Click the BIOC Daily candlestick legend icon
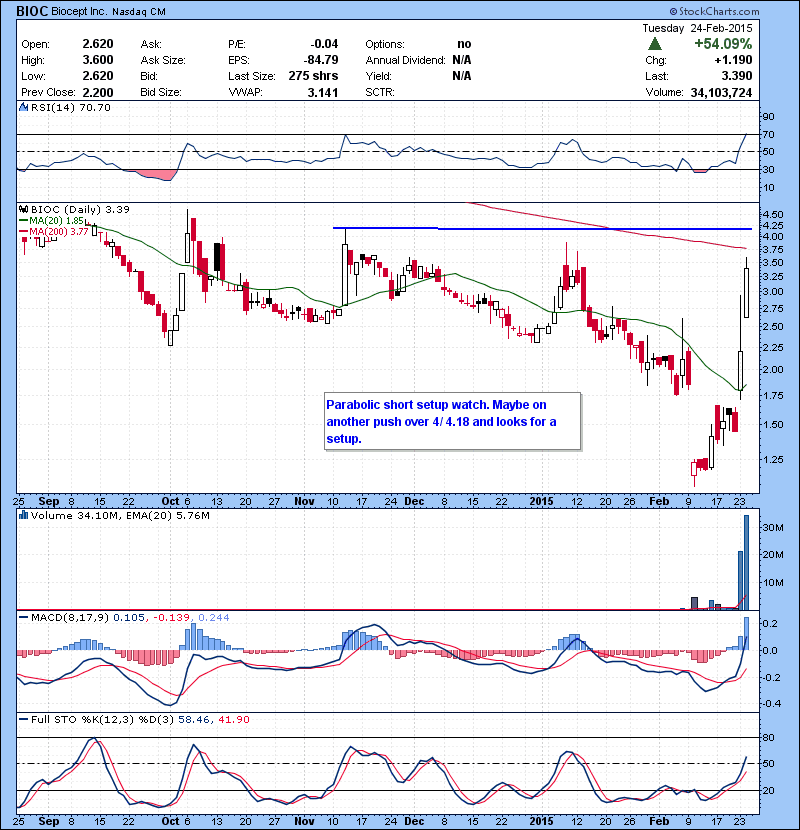This screenshot has height=830, width=800. [23, 210]
